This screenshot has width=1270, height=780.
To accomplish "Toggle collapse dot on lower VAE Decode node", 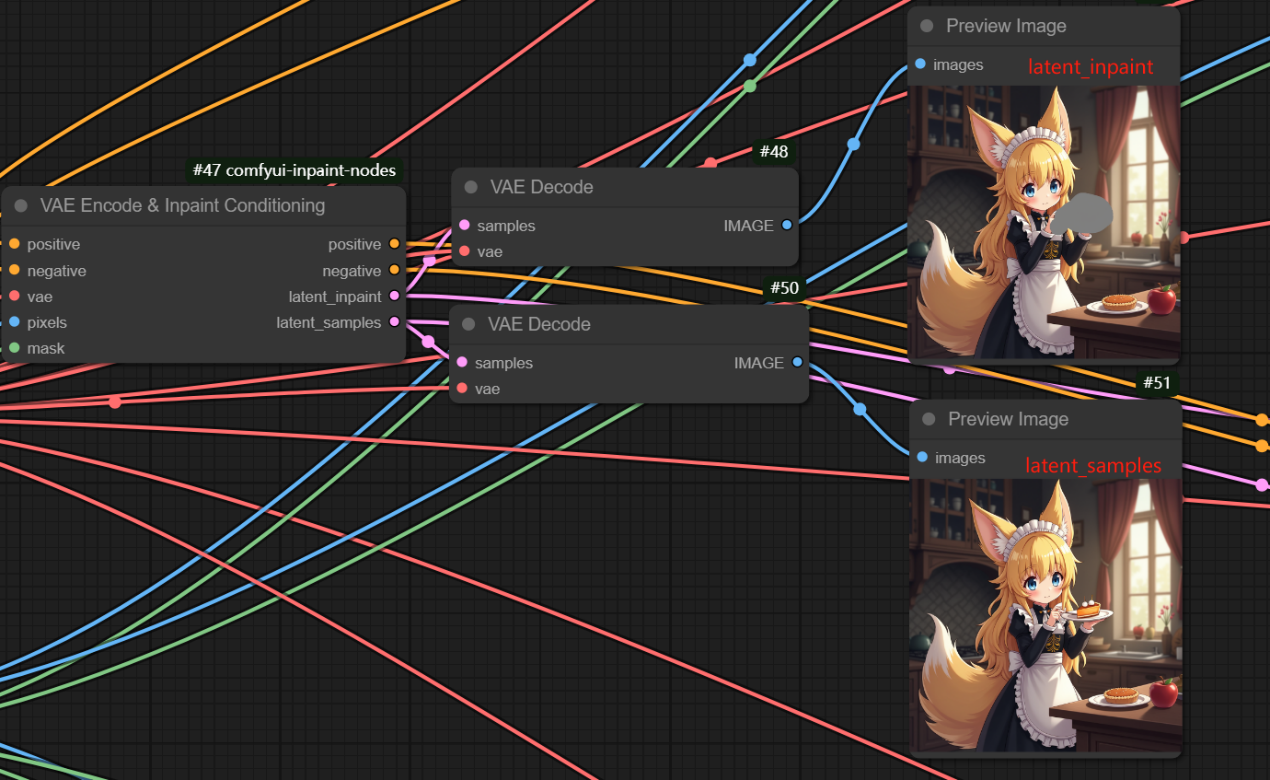I will pos(468,325).
